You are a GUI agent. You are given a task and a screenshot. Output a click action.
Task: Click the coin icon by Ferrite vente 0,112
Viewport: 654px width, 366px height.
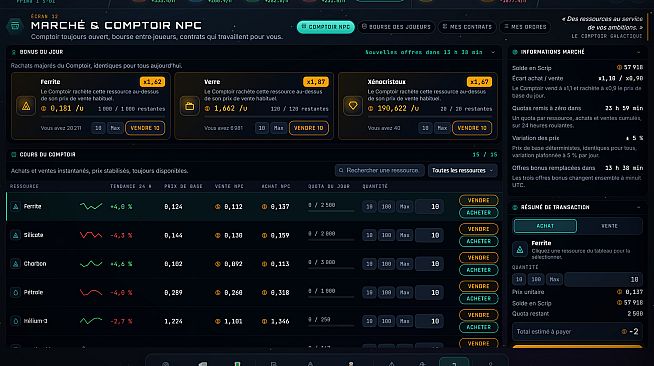point(217,206)
